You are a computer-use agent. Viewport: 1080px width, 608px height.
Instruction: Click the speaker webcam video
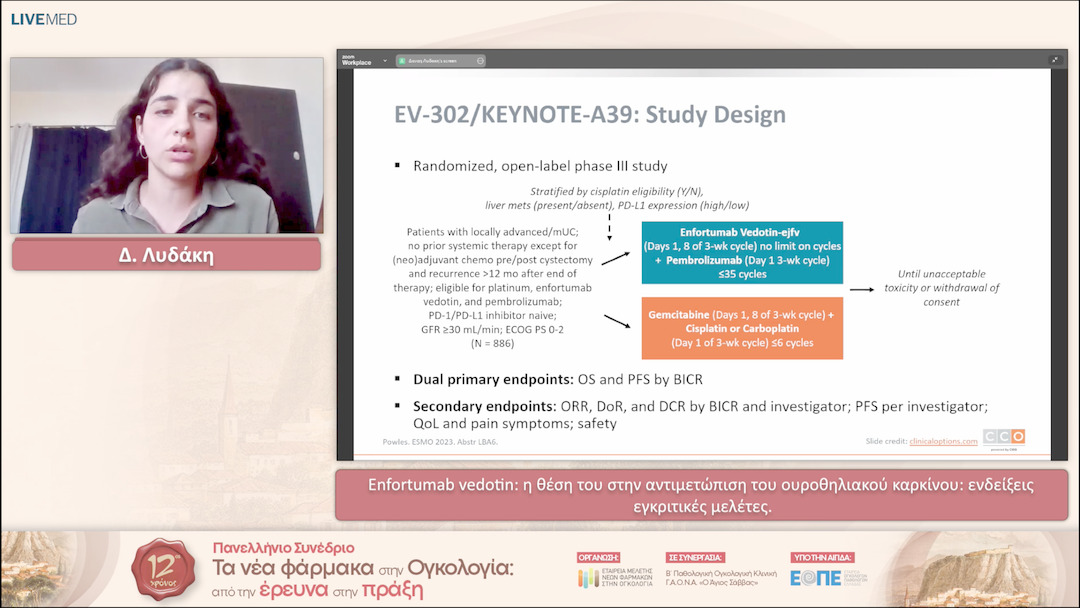point(167,146)
